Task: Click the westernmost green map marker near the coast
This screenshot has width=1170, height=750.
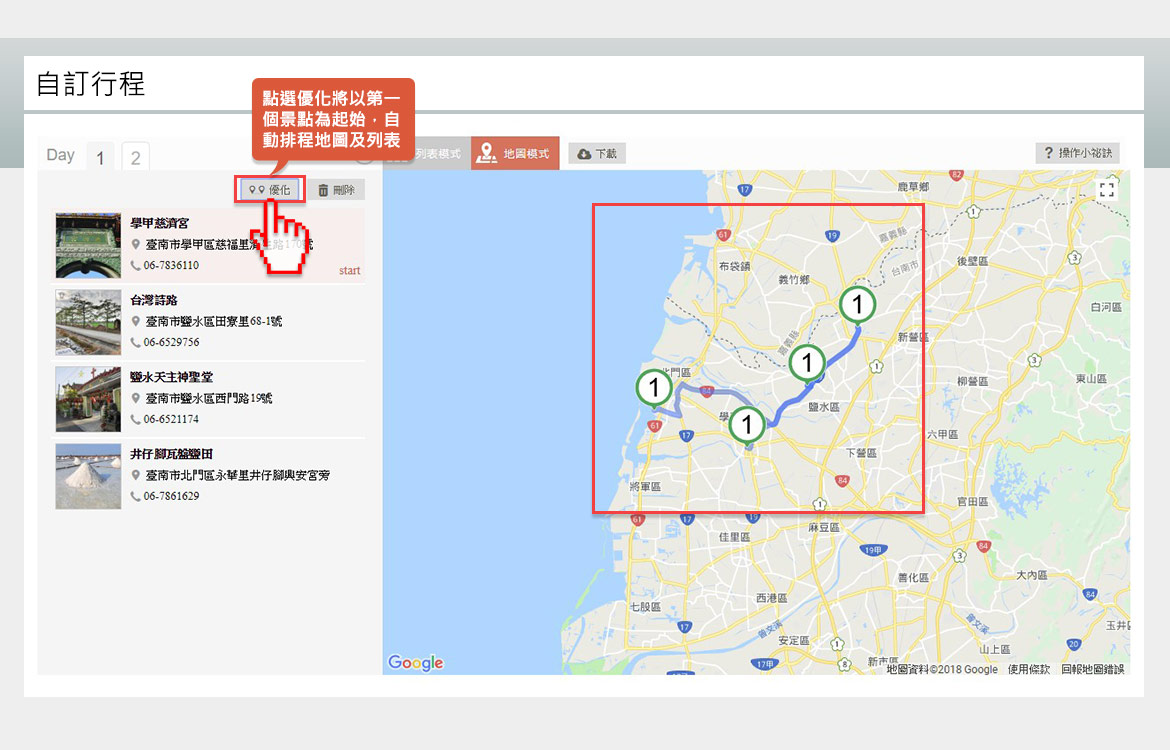Action: click(654, 389)
